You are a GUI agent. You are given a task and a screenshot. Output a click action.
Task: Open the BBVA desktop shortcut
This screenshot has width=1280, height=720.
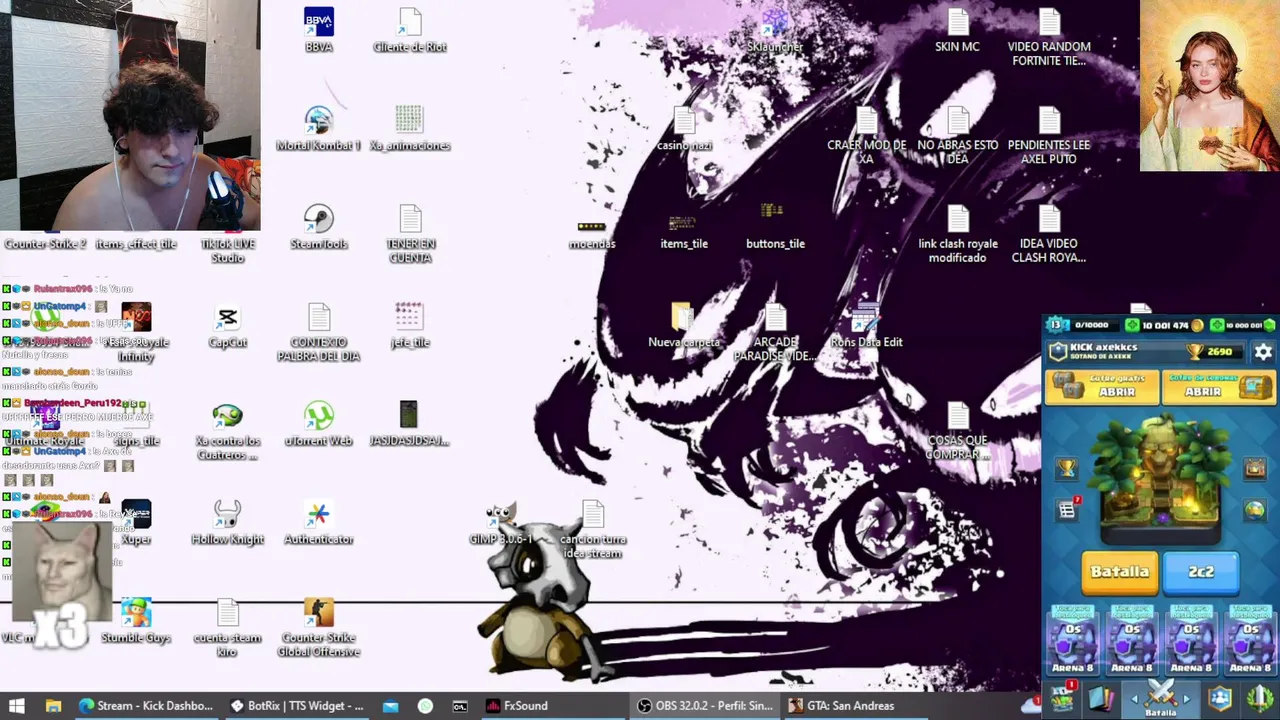319,30
